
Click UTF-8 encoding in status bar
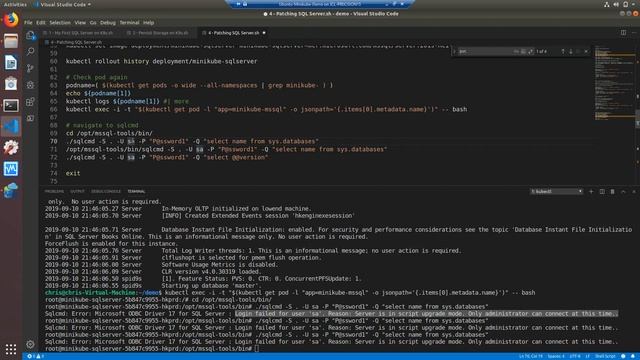coord(575,356)
